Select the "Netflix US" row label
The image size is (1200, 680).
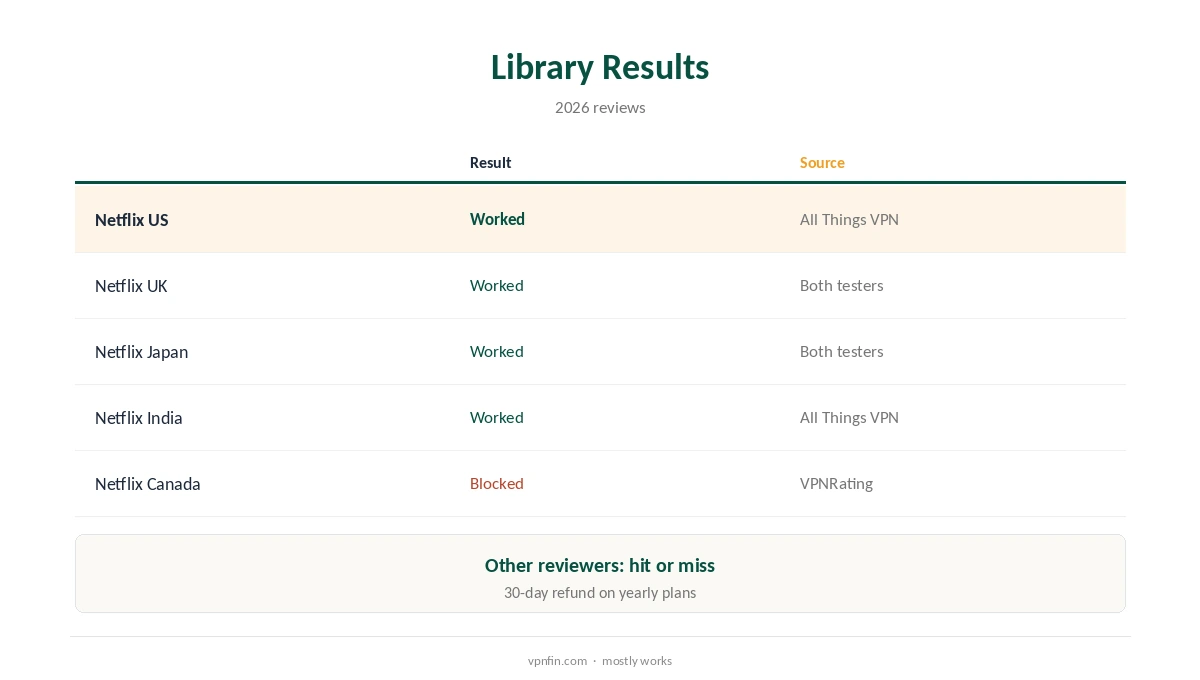[131, 220]
